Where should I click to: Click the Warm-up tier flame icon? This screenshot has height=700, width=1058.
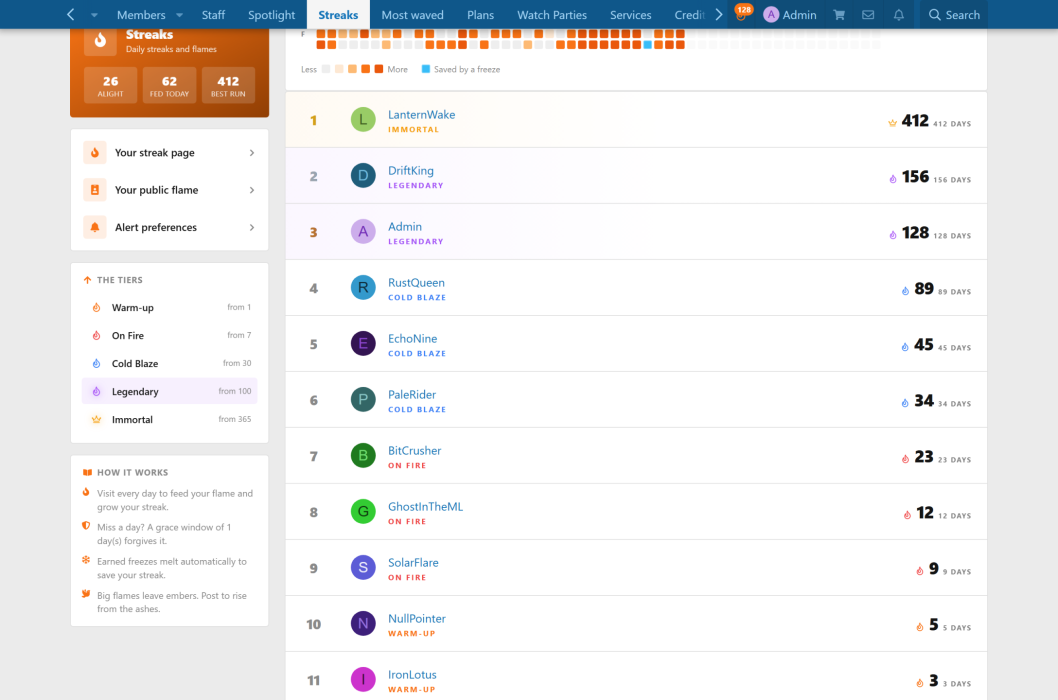96,307
